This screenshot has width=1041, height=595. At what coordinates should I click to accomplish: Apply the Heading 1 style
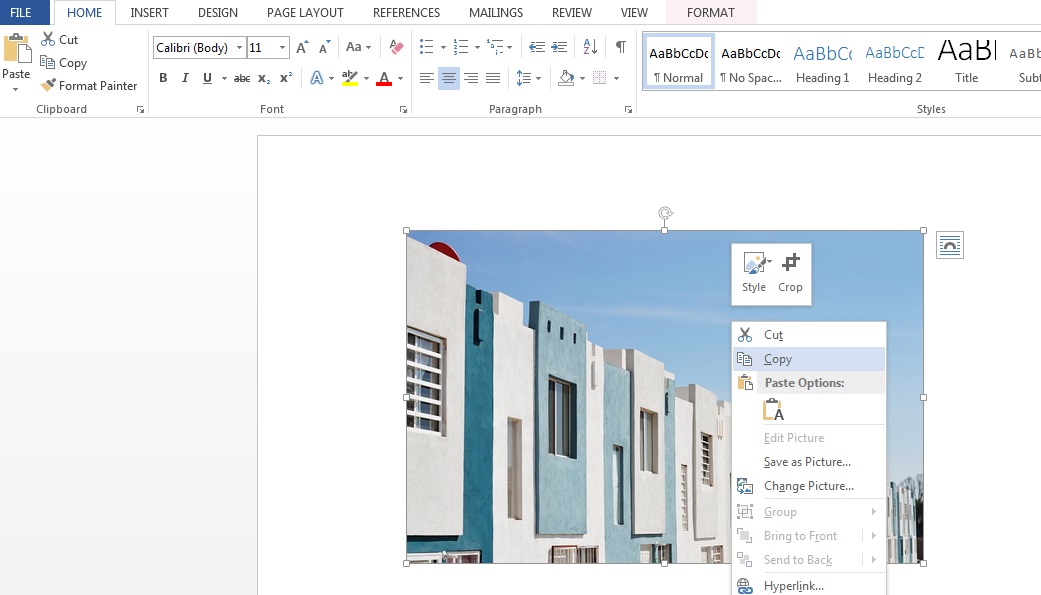click(x=823, y=62)
